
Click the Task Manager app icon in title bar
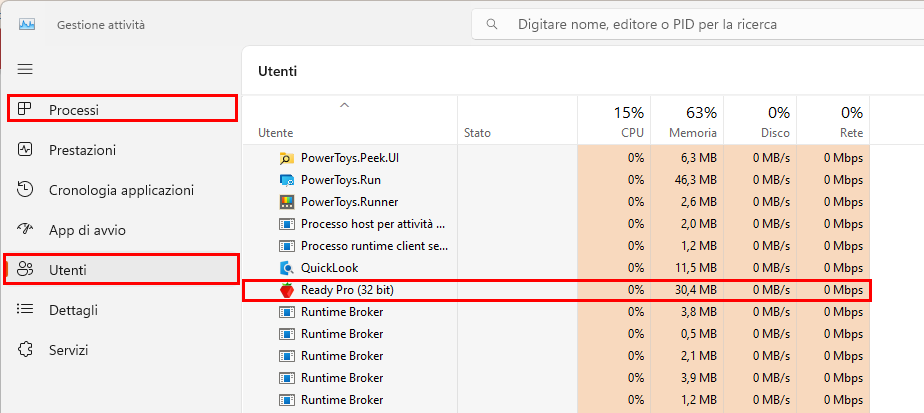coord(27,25)
